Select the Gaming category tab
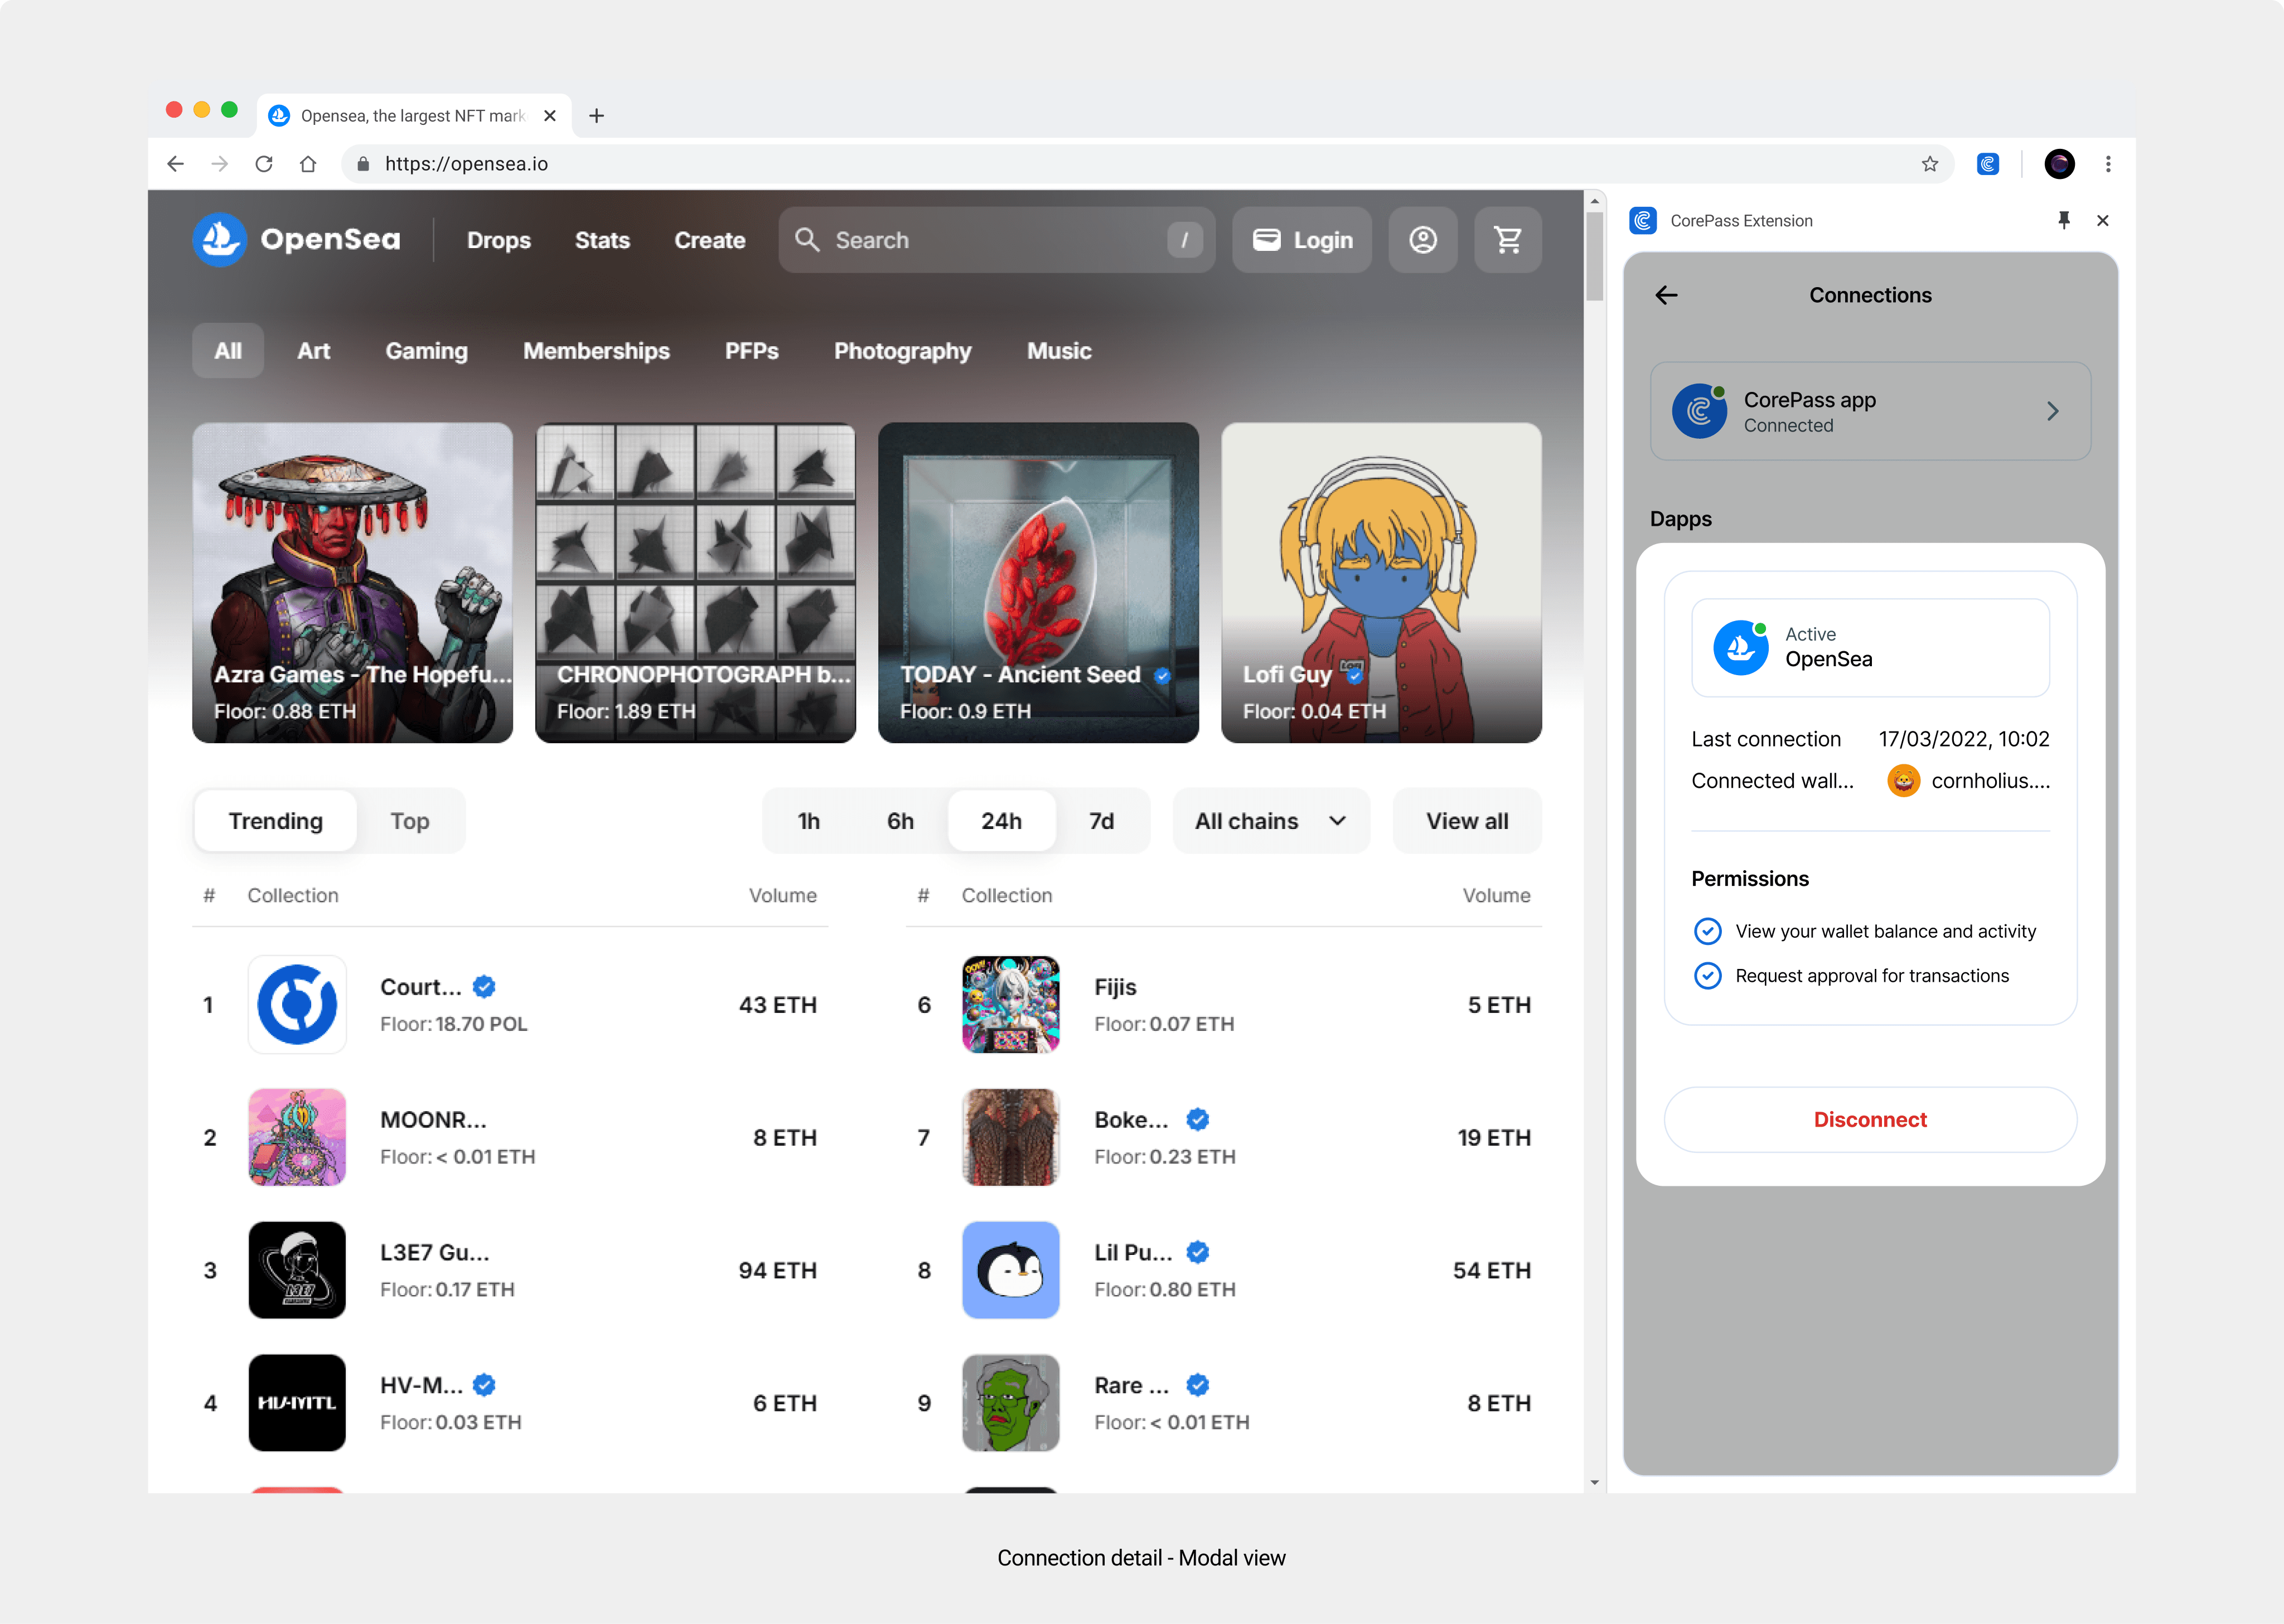The image size is (2284, 1624). (x=426, y=351)
